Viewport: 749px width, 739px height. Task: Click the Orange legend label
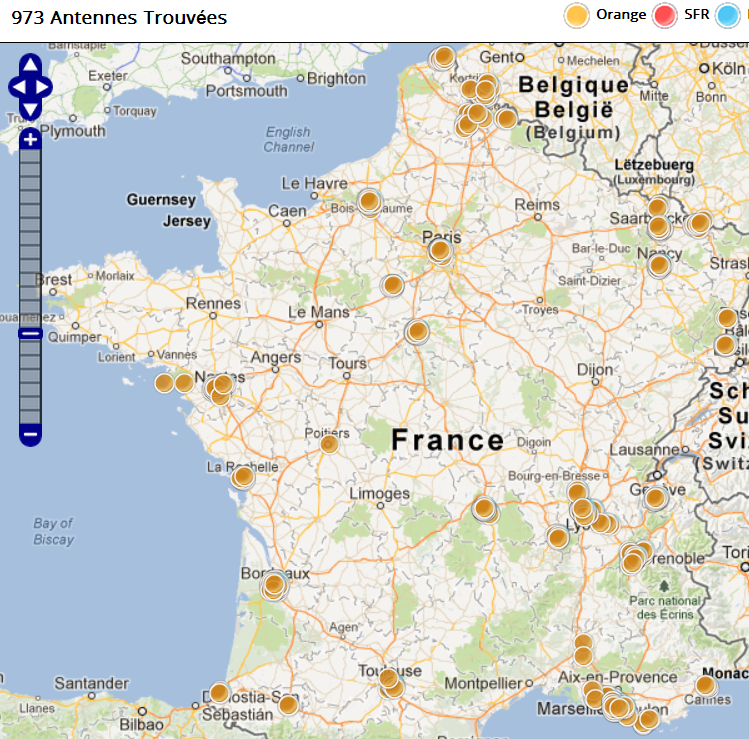(621, 15)
